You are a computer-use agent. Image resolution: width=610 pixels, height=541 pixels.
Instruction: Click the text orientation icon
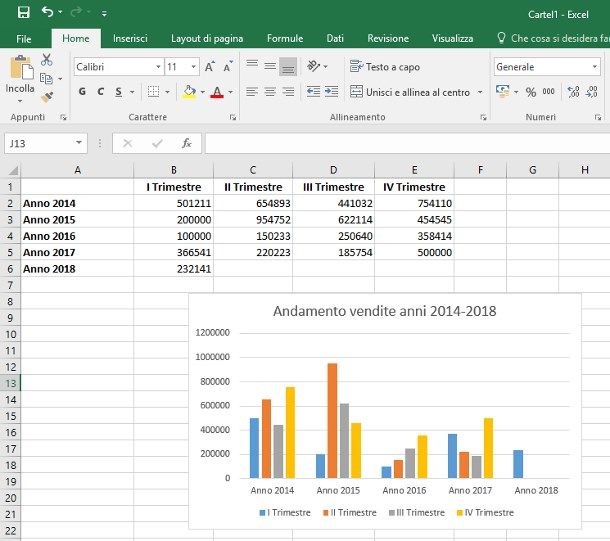coord(315,67)
